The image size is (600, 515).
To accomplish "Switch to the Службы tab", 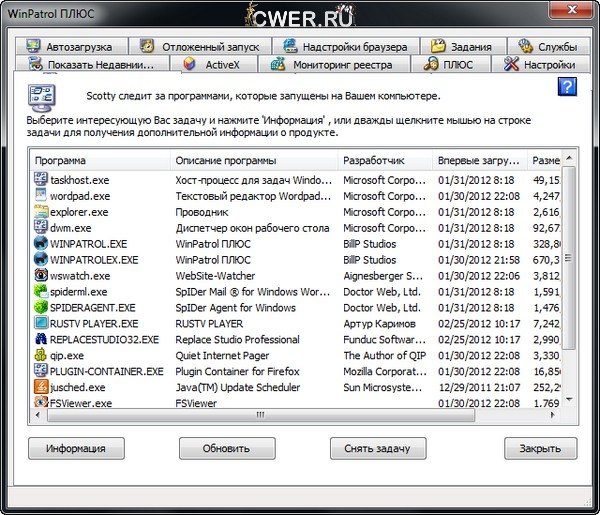I will pyautogui.click(x=546, y=46).
